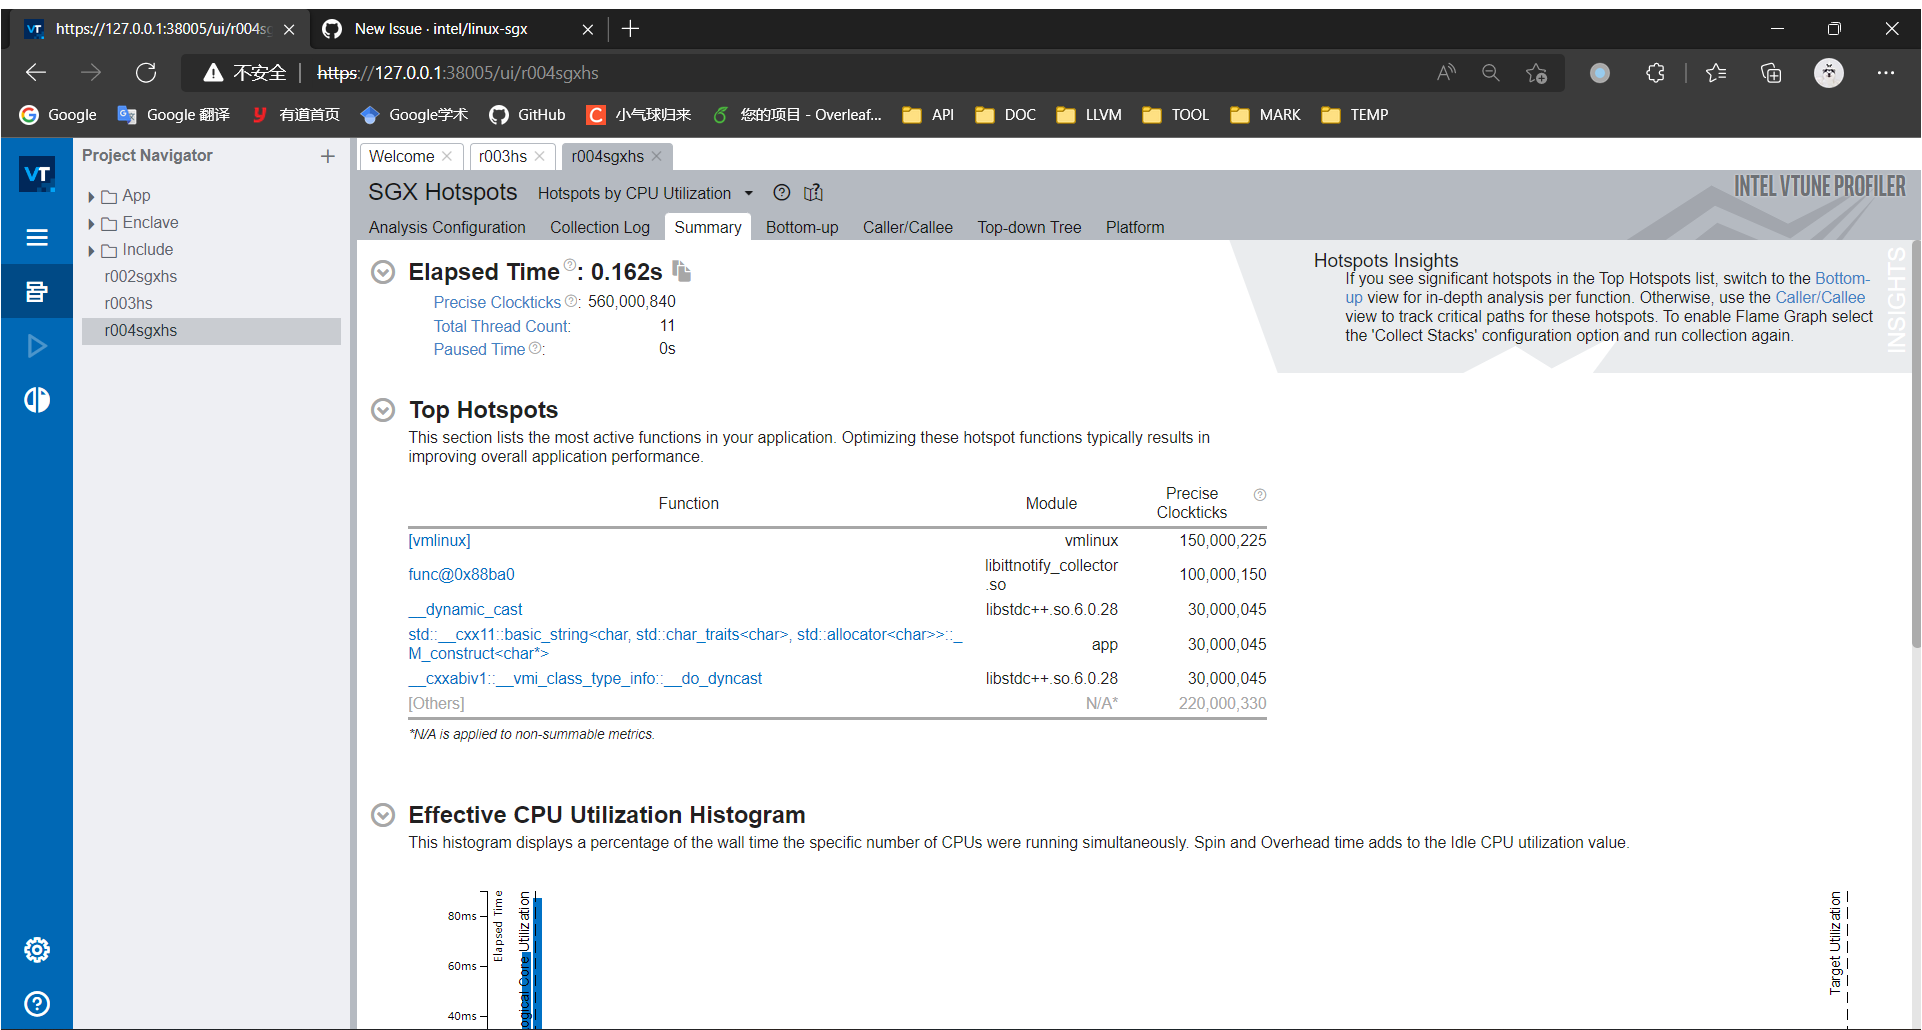Image resolution: width=1922 pixels, height=1030 pixels.
Task: Open VTune Options via gear icon
Action: point(37,949)
